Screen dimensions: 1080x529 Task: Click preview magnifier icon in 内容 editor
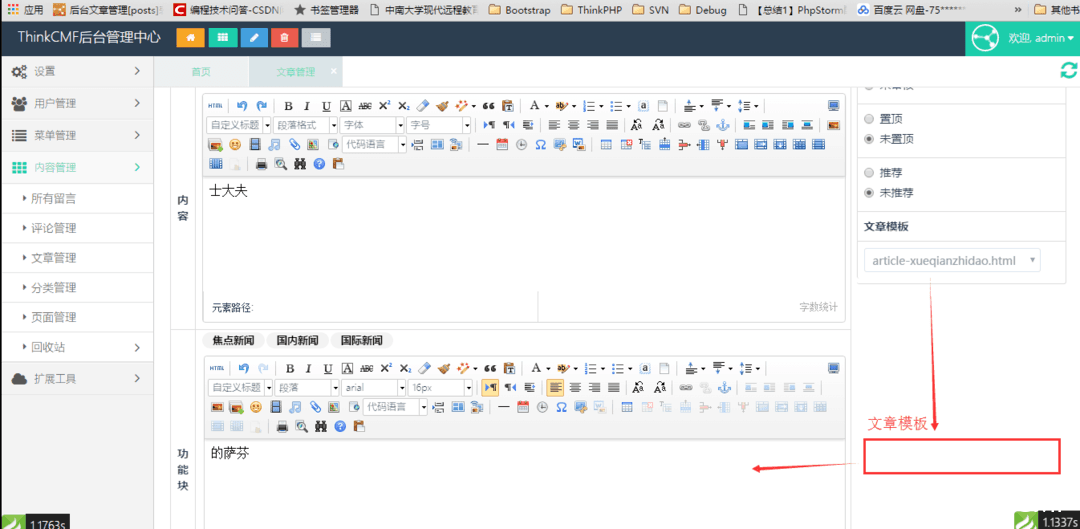[280, 164]
